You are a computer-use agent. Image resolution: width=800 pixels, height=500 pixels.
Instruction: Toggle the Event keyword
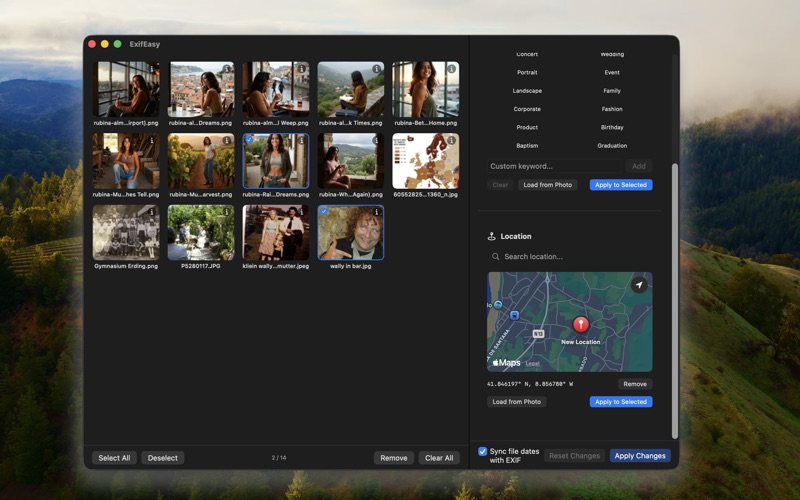[x=612, y=72]
